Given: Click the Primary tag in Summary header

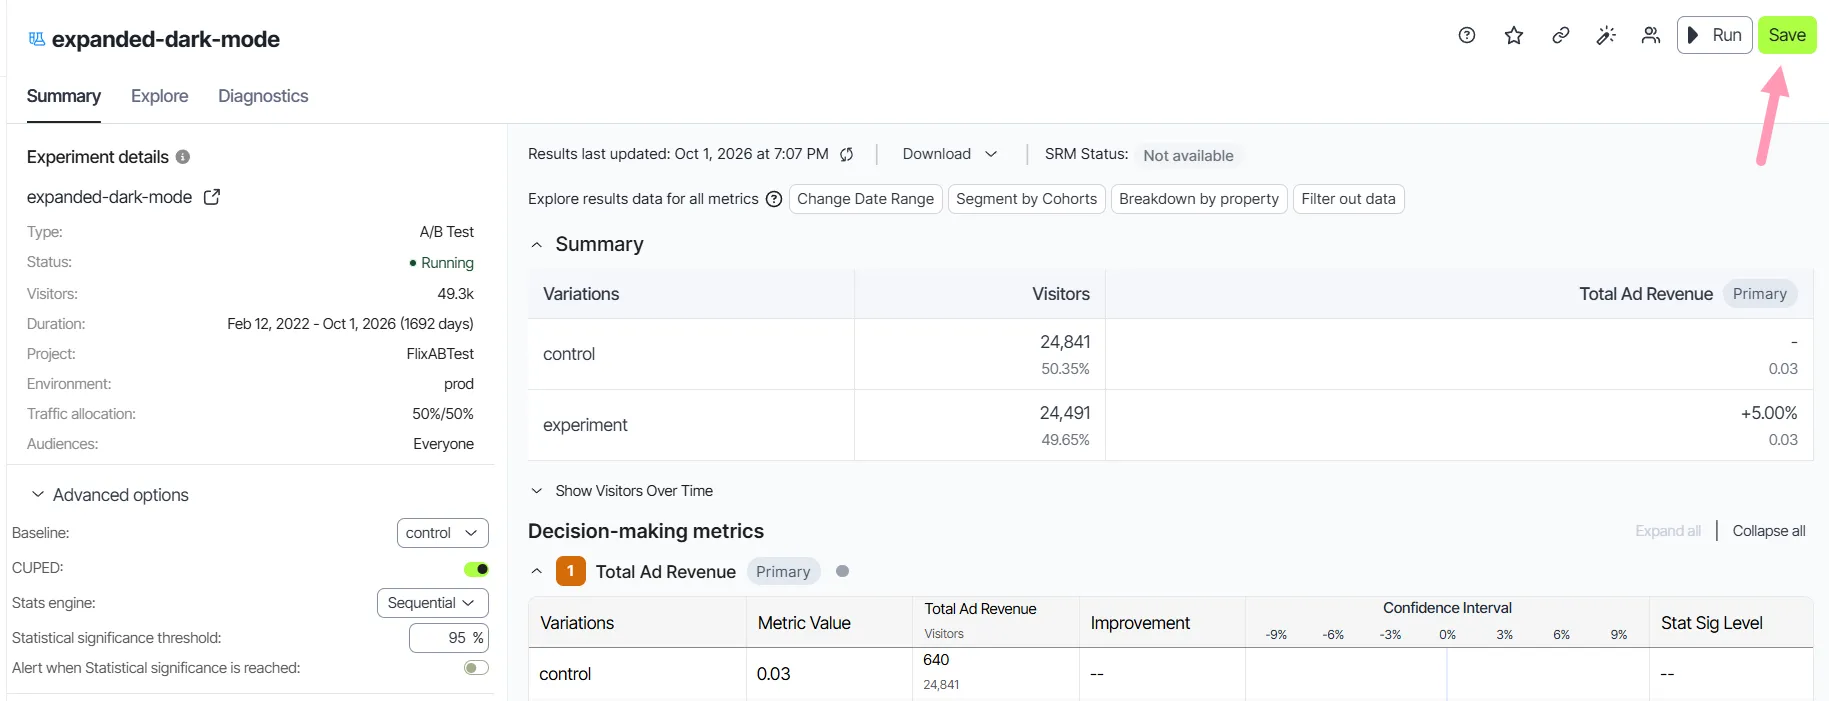Looking at the screenshot, I should 1760,294.
